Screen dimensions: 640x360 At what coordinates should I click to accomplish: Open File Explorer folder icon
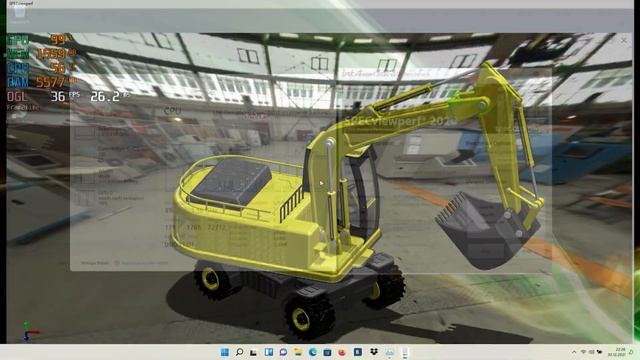coord(298,352)
